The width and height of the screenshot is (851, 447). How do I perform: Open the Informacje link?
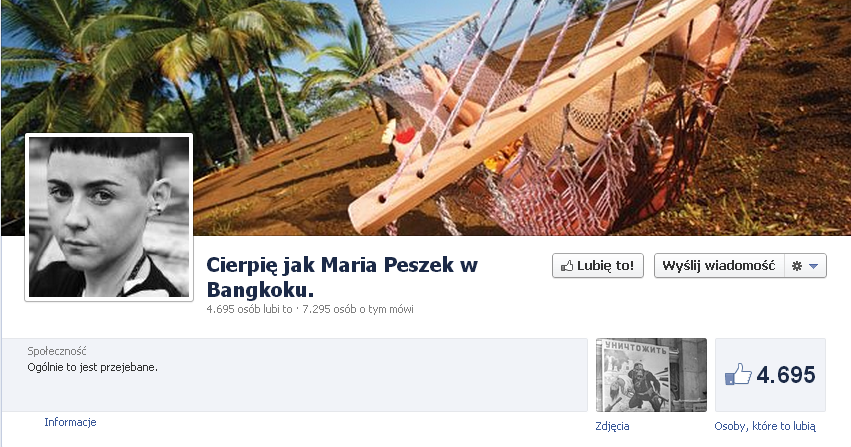pyautogui.click(x=70, y=422)
